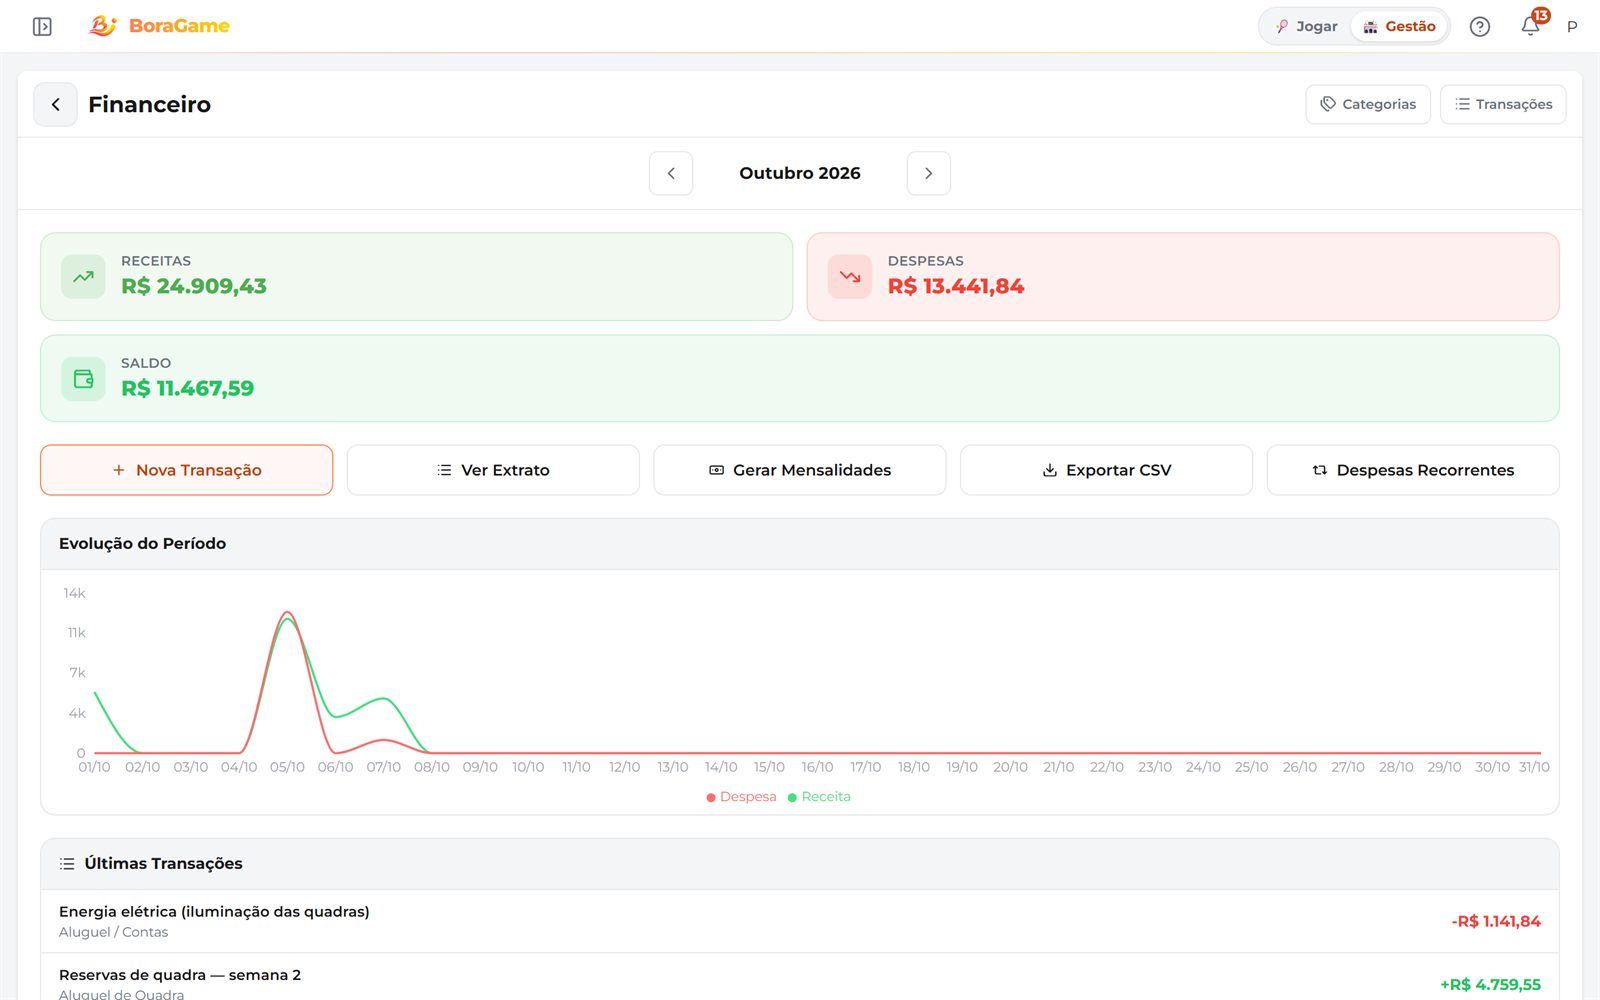Click the Outubro 2026 month label

pyautogui.click(x=800, y=173)
